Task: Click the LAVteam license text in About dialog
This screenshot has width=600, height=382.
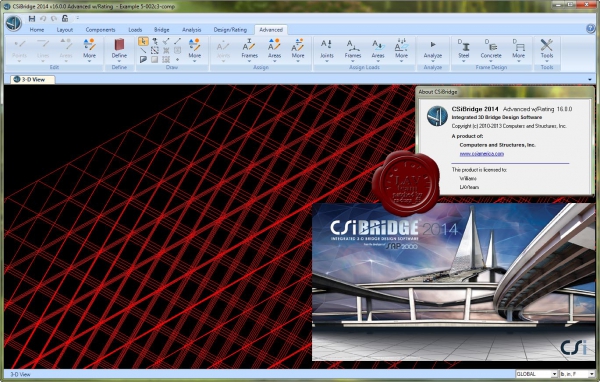Action: click(469, 187)
